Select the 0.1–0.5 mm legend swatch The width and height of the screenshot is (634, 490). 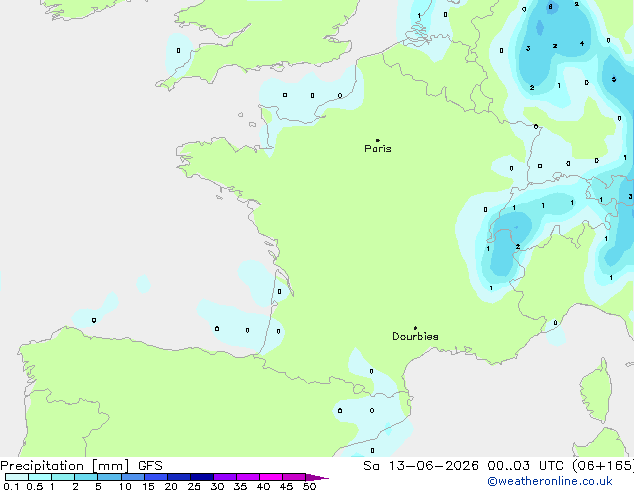pyautogui.click(x=17, y=477)
